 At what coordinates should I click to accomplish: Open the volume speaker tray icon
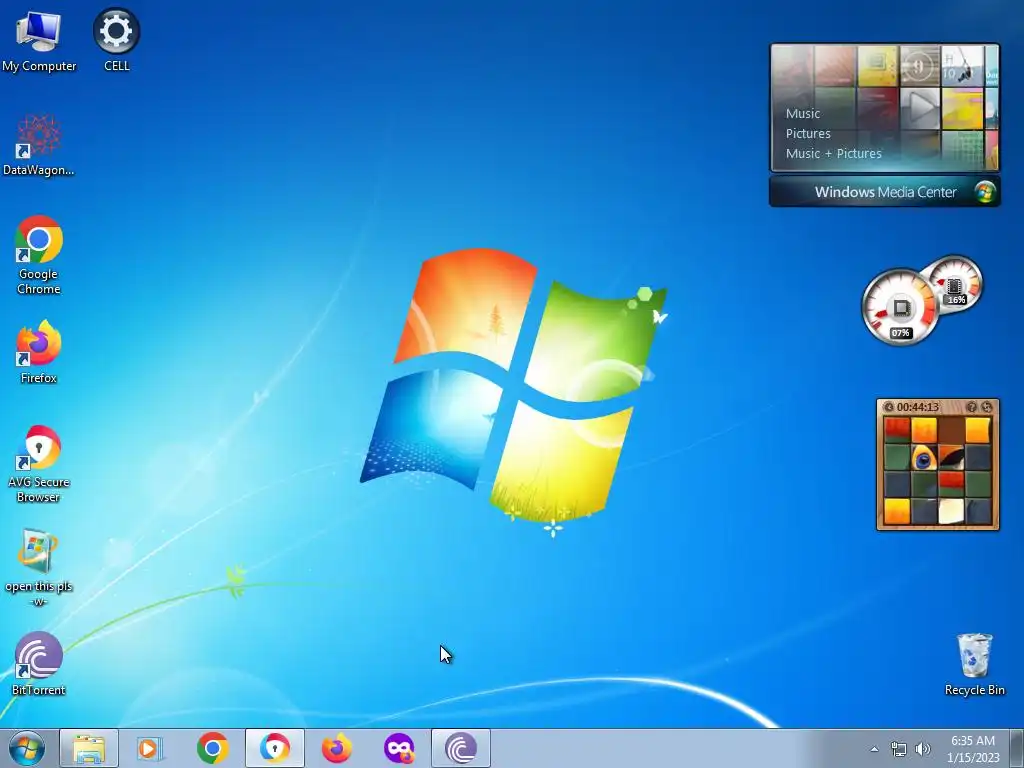tap(923, 749)
